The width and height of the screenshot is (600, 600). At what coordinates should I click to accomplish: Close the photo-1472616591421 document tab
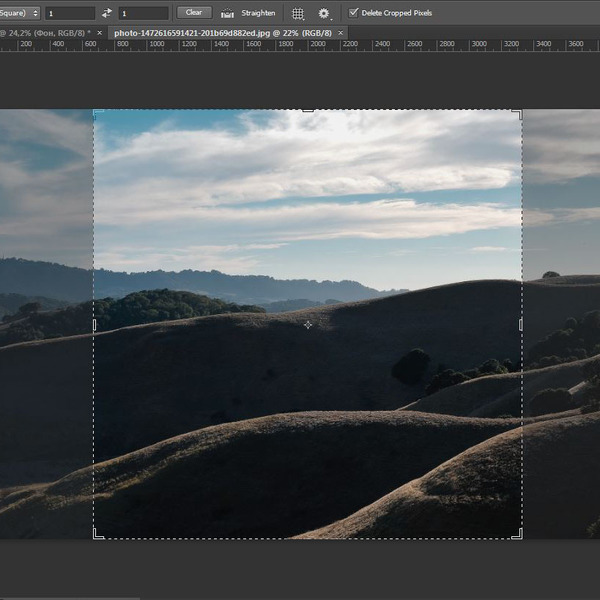coord(341,32)
